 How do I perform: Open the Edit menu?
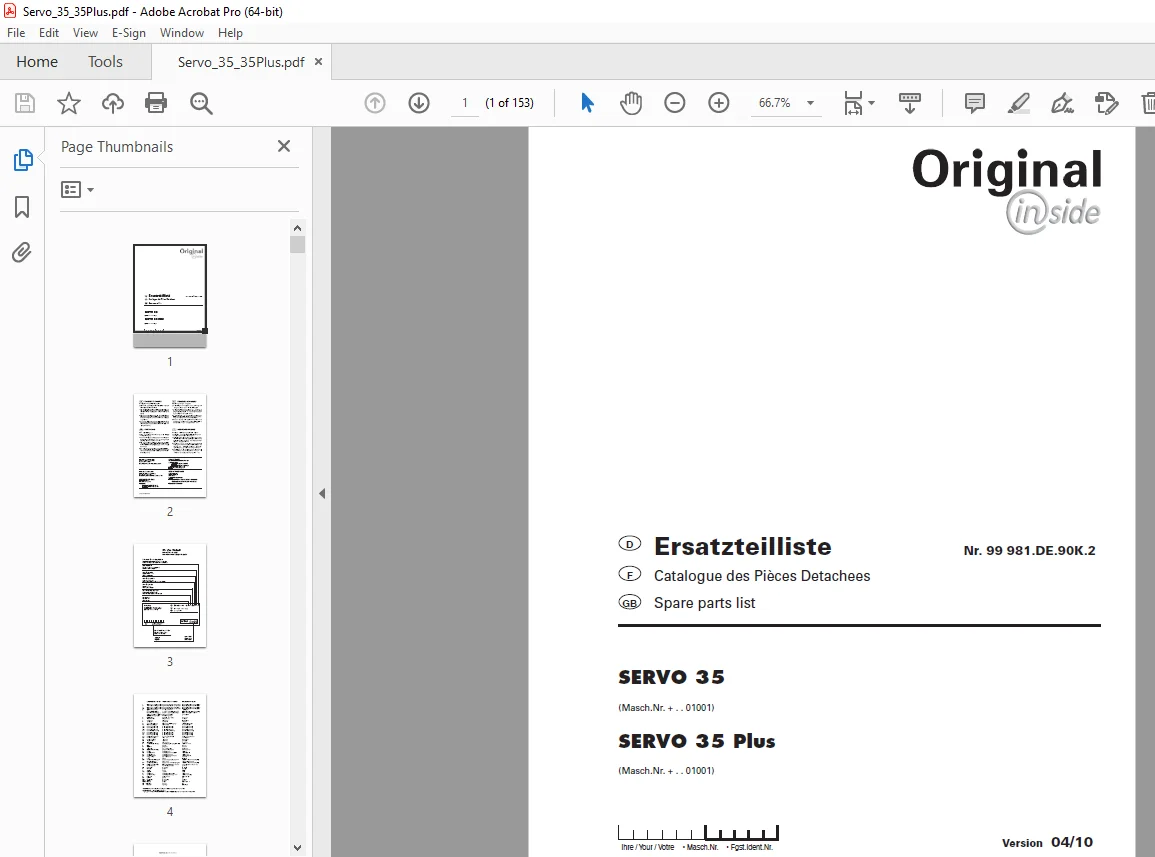pyautogui.click(x=49, y=33)
